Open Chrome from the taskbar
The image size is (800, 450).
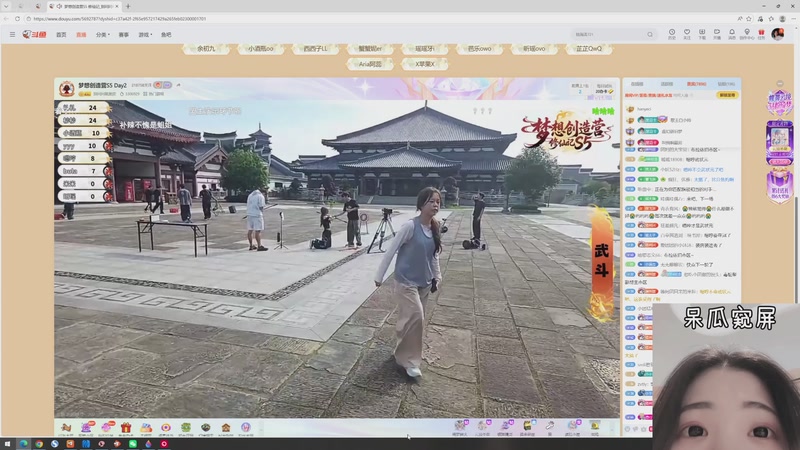(x=39, y=444)
